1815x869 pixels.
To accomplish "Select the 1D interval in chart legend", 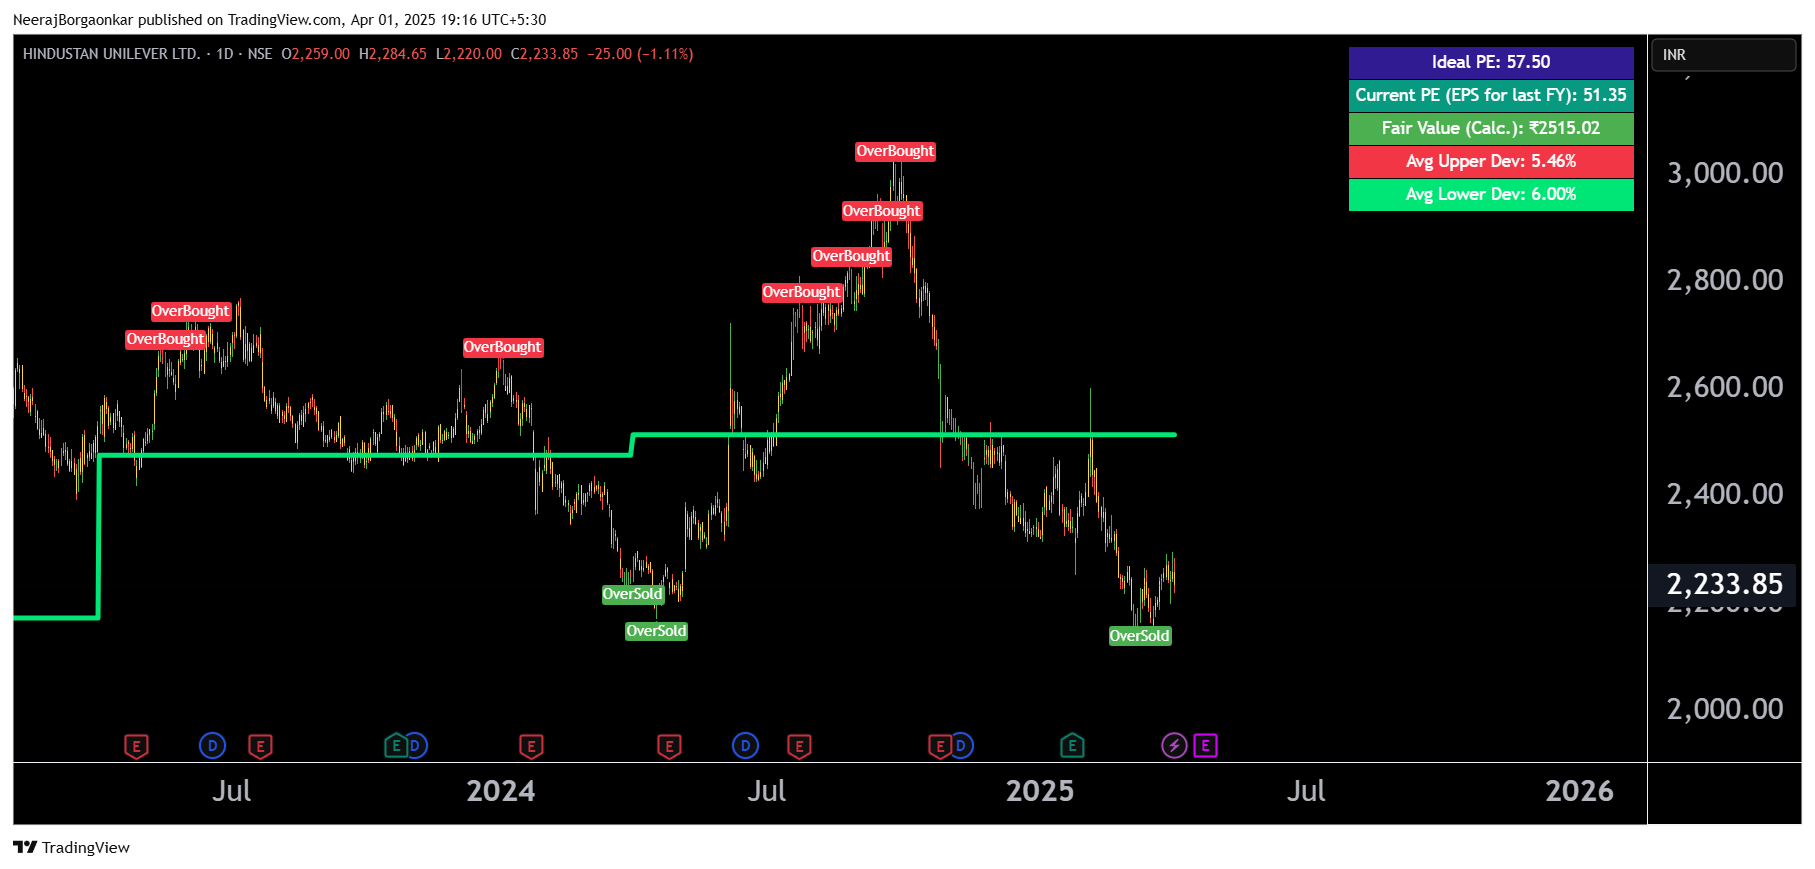I will [x=225, y=54].
